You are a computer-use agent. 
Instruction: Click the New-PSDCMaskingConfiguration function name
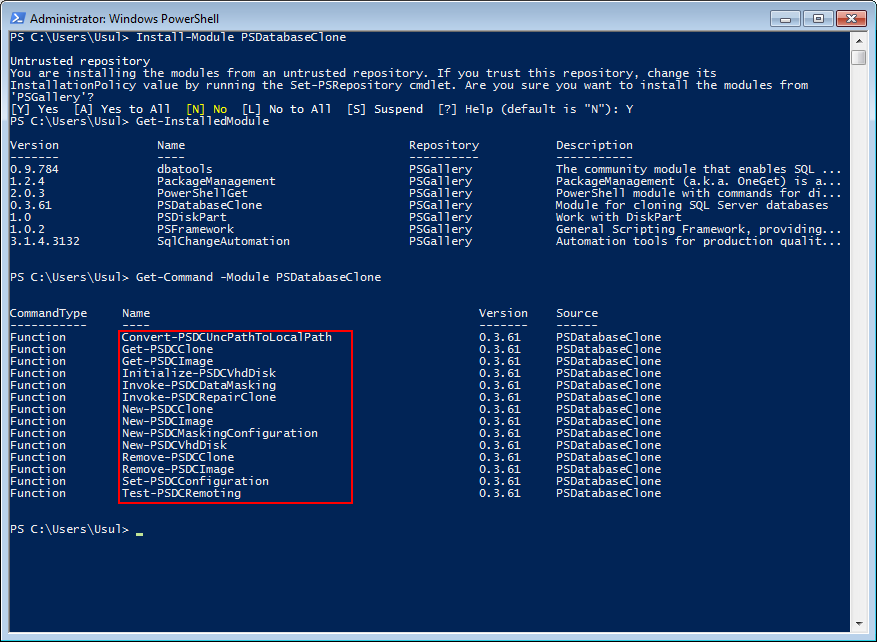click(219, 433)
